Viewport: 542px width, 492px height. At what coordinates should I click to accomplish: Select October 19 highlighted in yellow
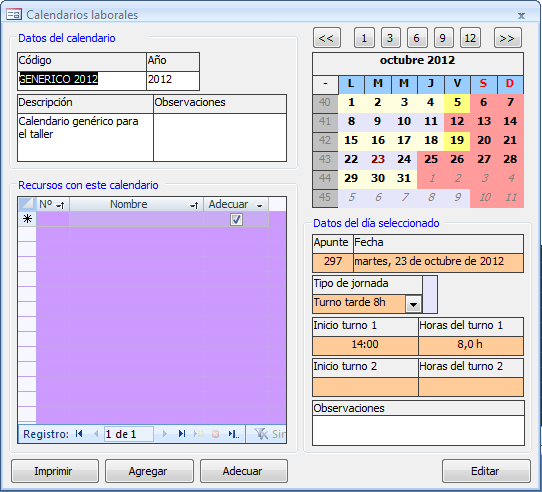[457, 140]
